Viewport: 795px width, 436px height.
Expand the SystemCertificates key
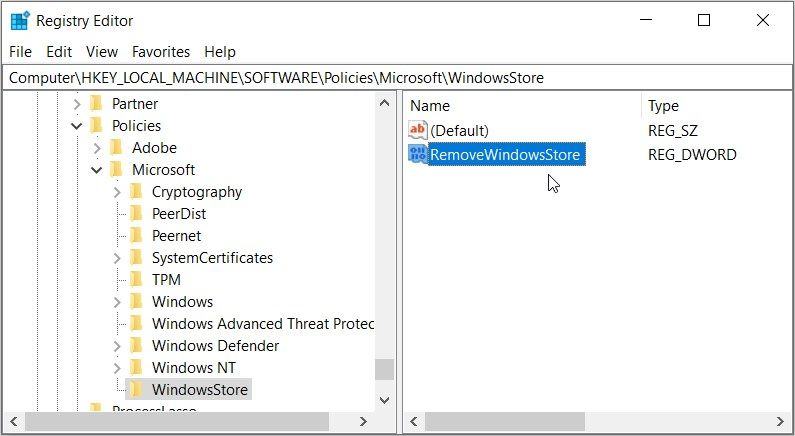coord(117,258)
